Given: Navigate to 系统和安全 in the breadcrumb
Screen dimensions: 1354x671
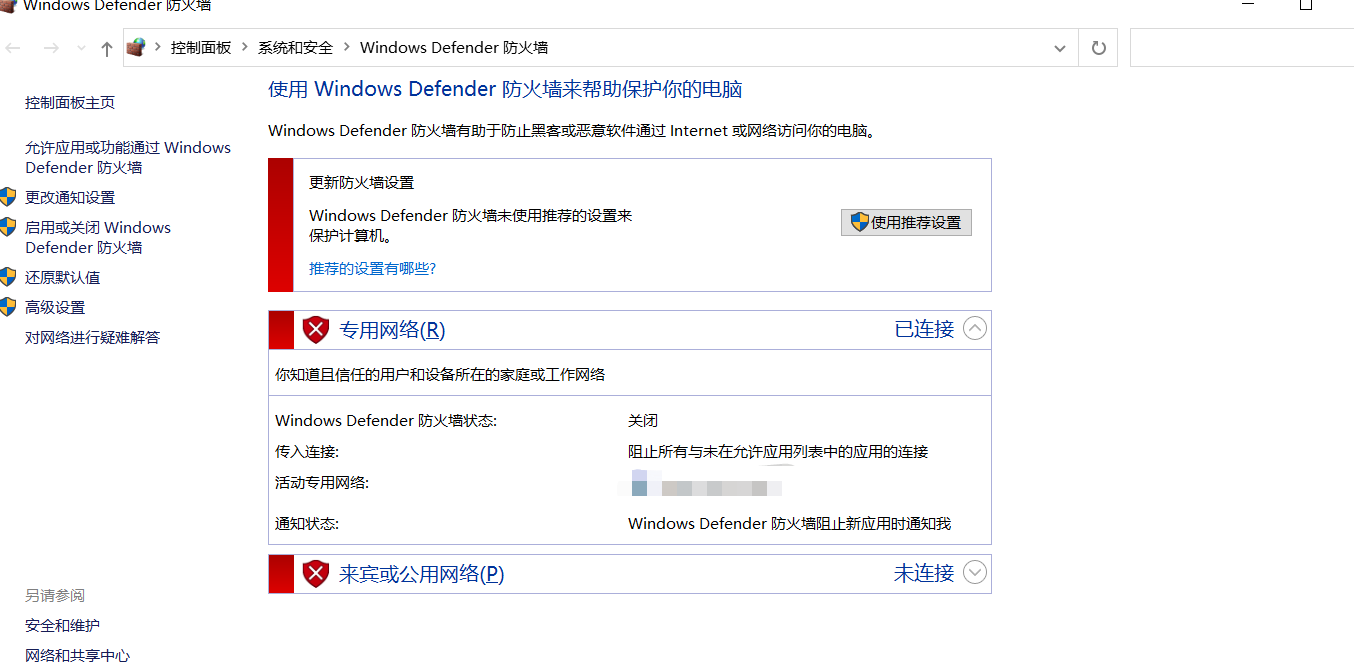Looking at the screenshot, I should click(x=294, y=47).
